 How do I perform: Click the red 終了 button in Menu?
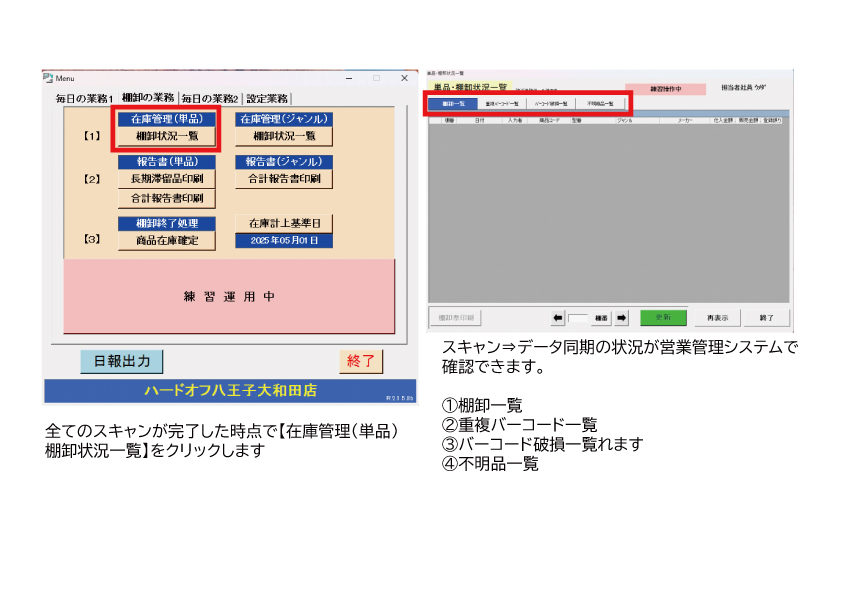coord(360,361)
